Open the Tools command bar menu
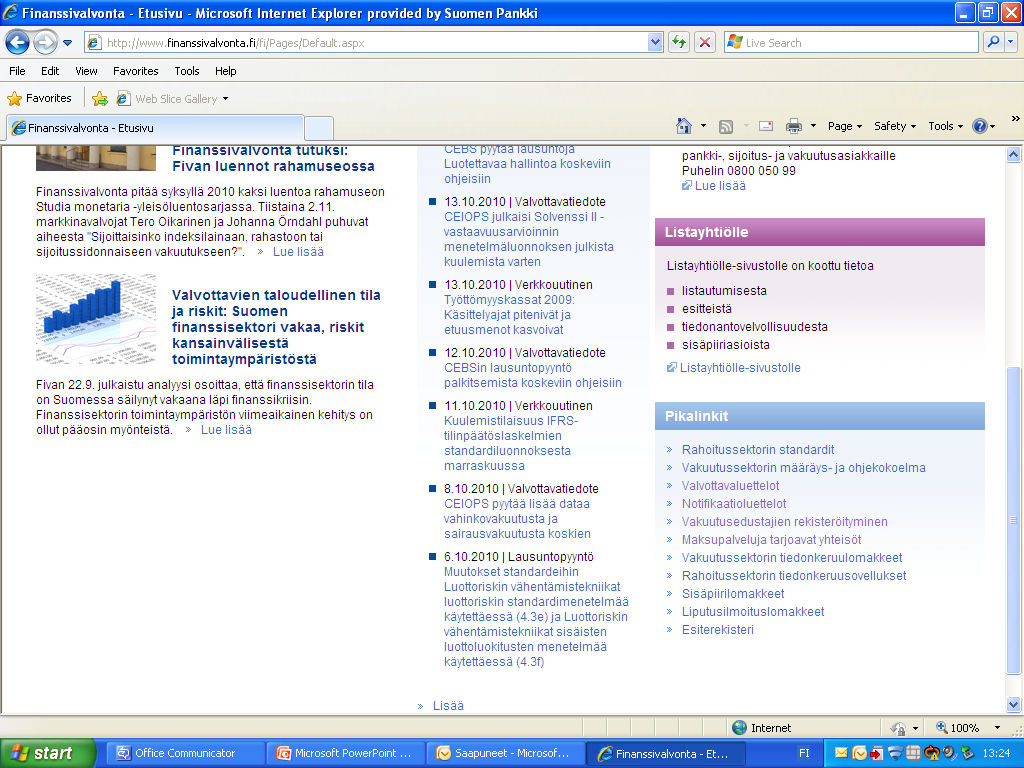 946,126
